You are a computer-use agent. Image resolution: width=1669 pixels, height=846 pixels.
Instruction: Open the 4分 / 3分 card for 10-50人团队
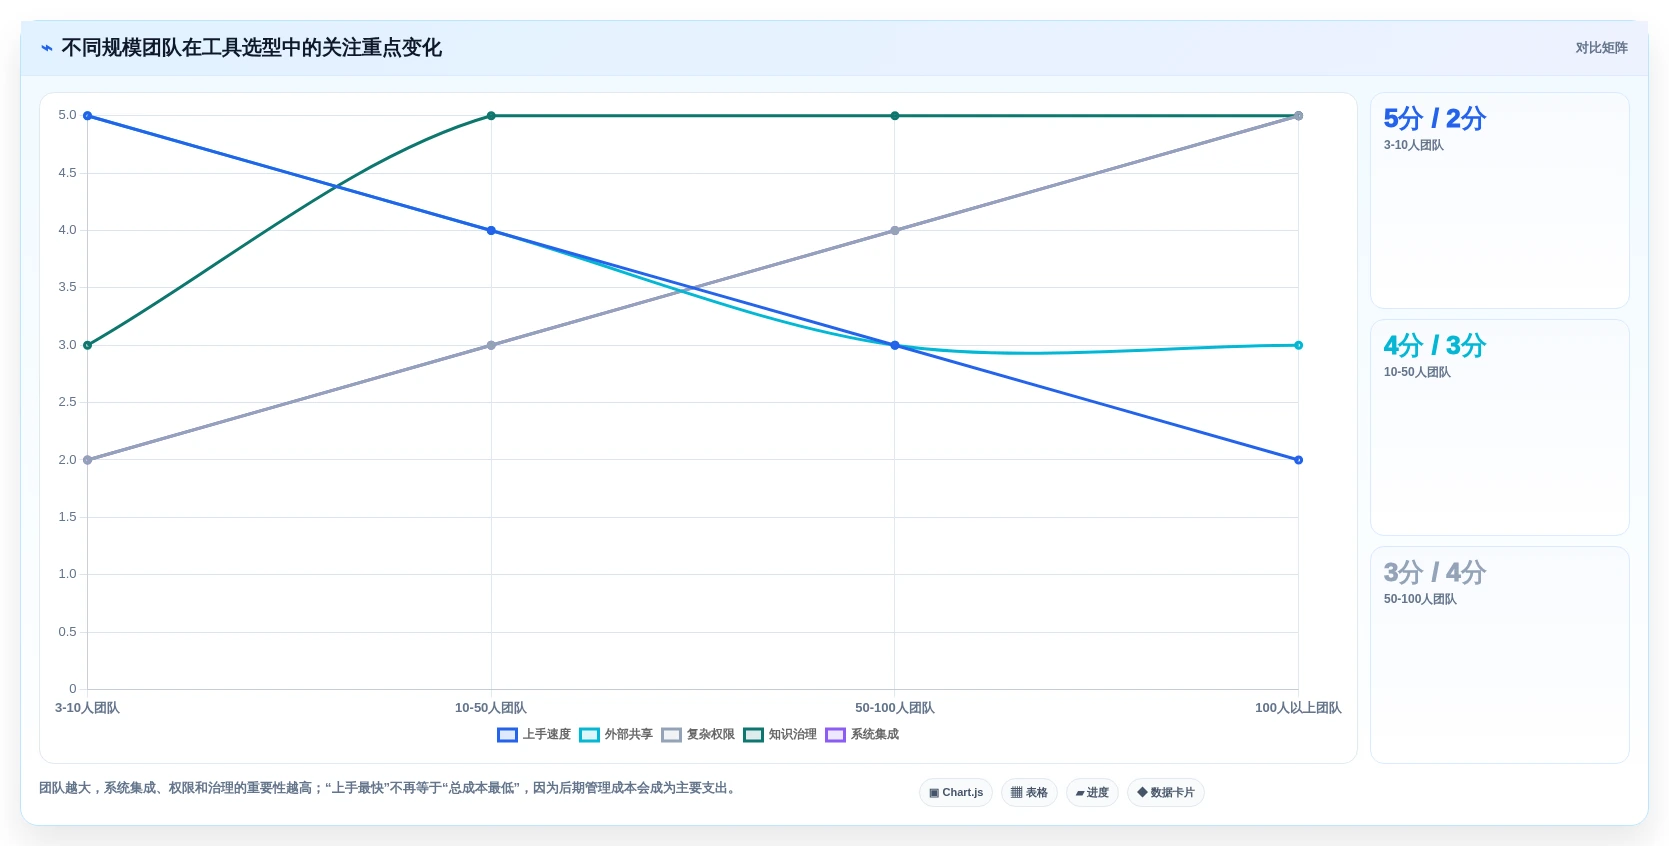coord(1499,428)
